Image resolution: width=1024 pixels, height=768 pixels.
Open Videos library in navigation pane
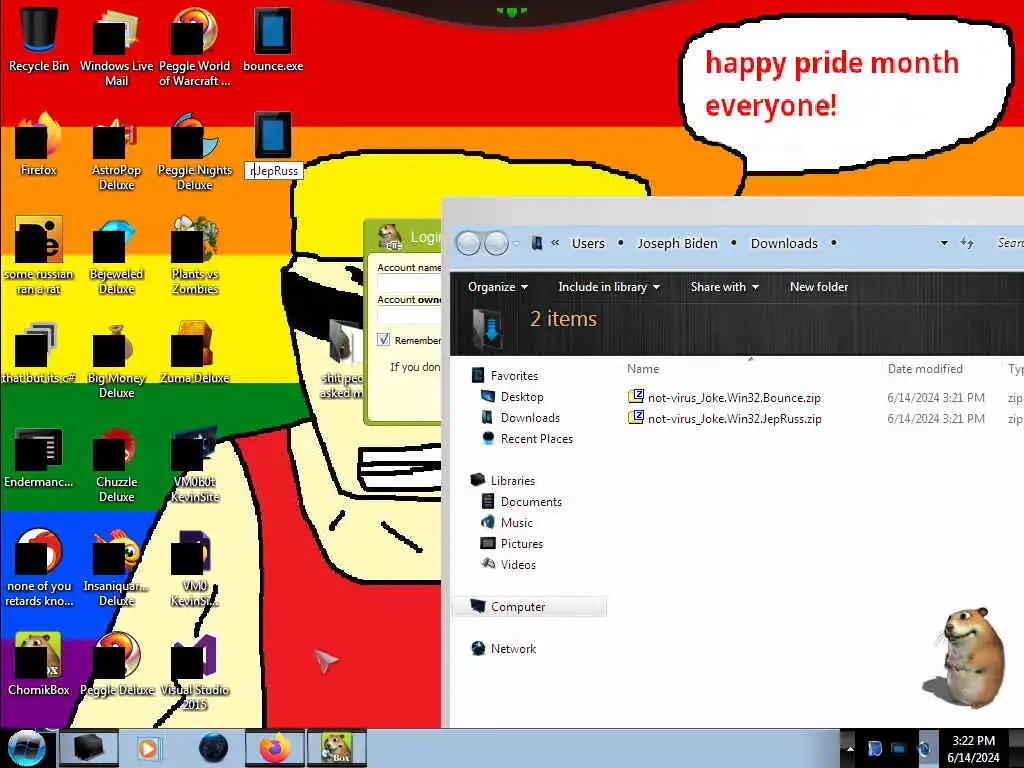[x=508, y=564]
